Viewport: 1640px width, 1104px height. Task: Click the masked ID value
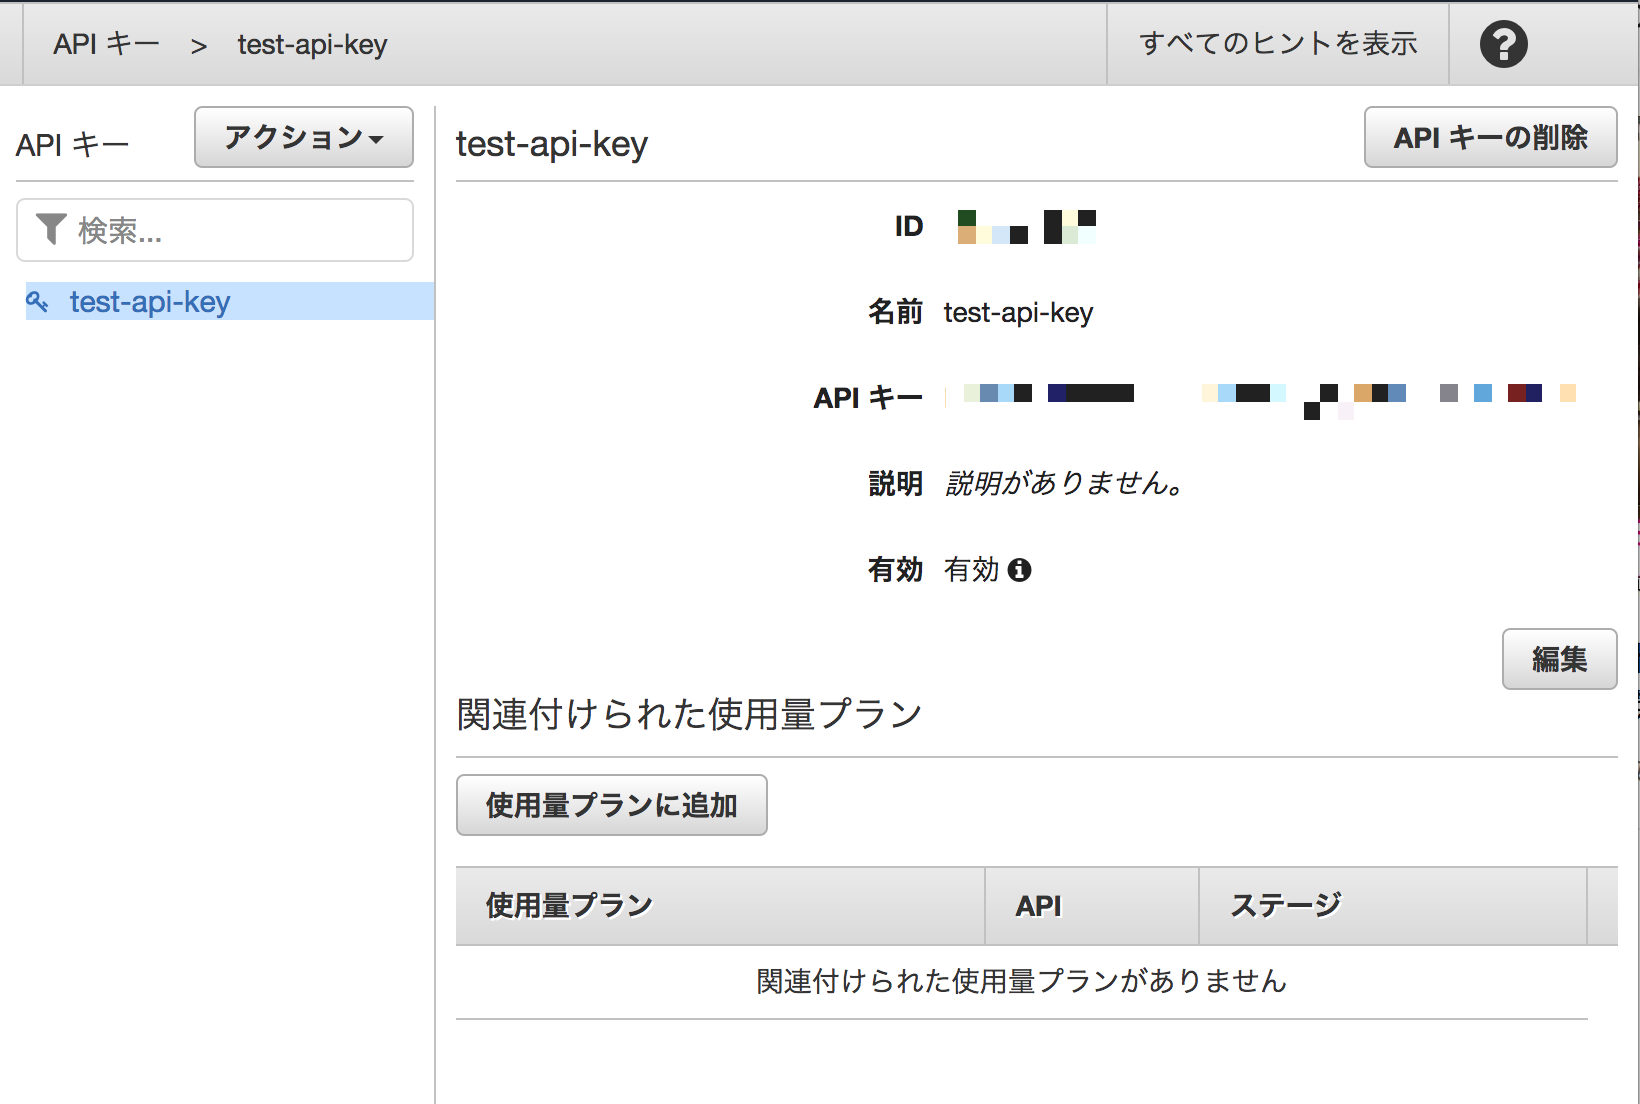(x=1026, y=227)
